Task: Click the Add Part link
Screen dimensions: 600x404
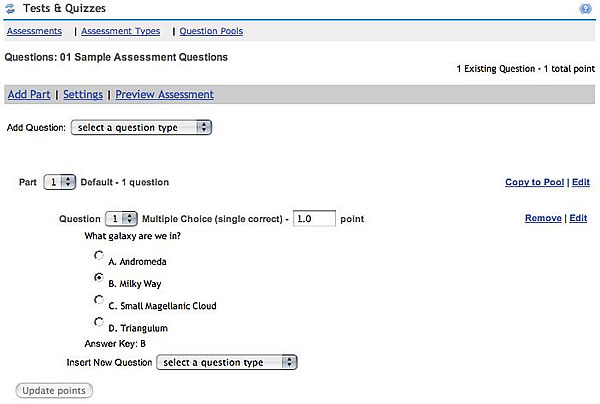Action: point(29,94)
